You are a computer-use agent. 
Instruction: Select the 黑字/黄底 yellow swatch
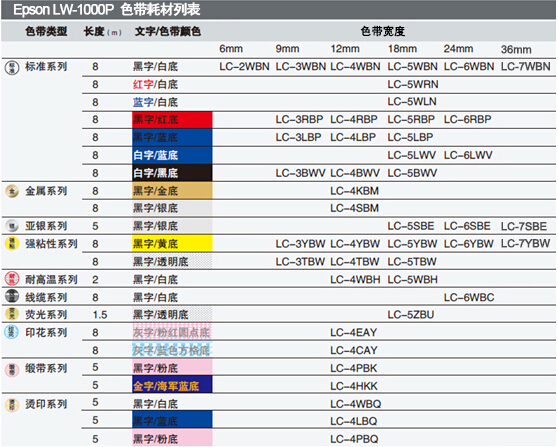(x=172, y=243)
